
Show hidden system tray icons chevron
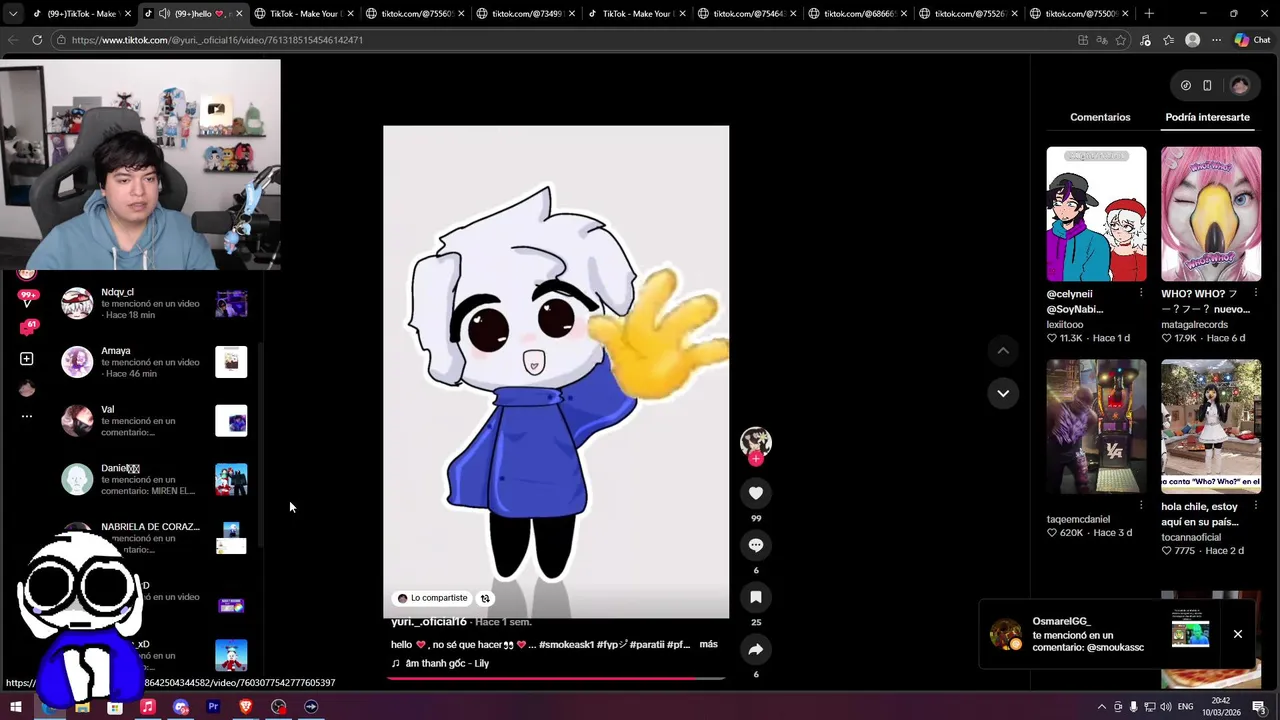point(1102,707)
